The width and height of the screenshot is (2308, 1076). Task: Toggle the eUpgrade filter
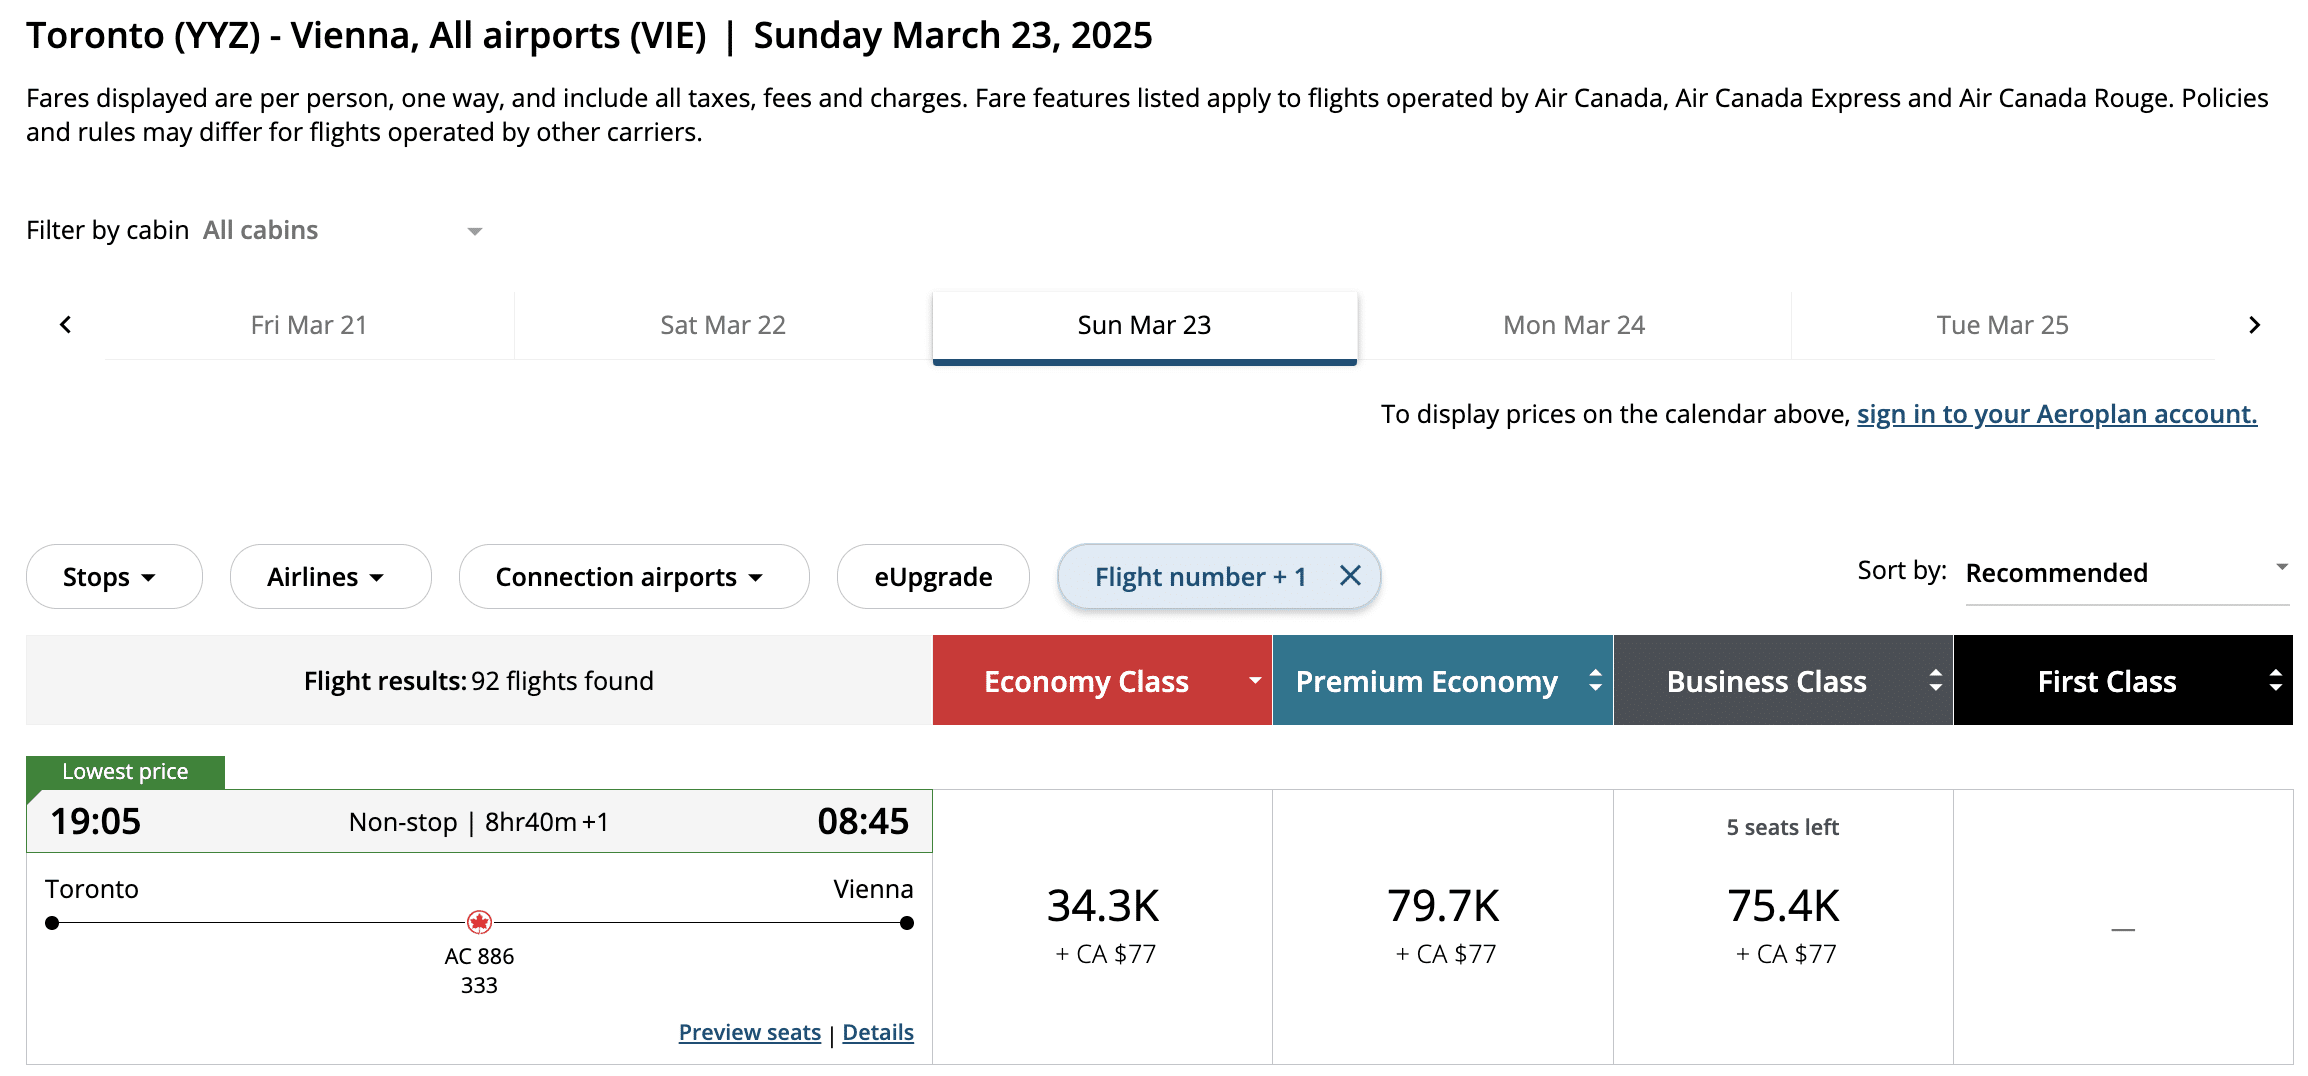933,577
